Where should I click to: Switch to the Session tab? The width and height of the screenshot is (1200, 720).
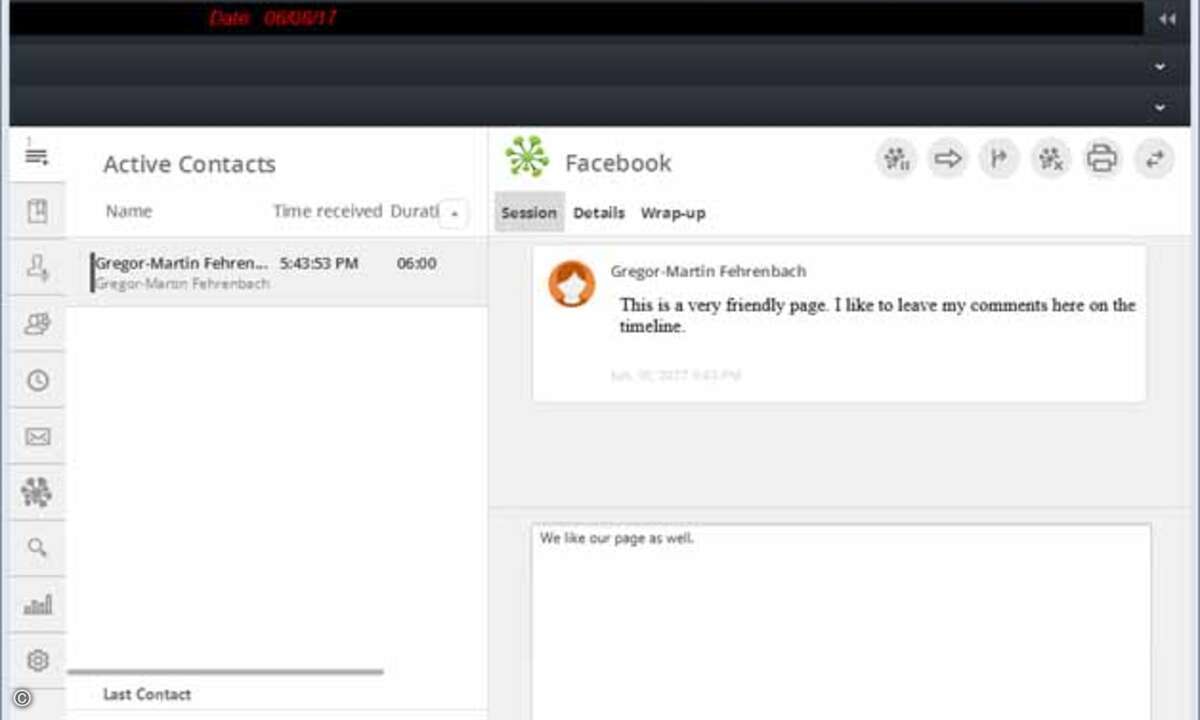pyautogui.click(x=529, y=213)
